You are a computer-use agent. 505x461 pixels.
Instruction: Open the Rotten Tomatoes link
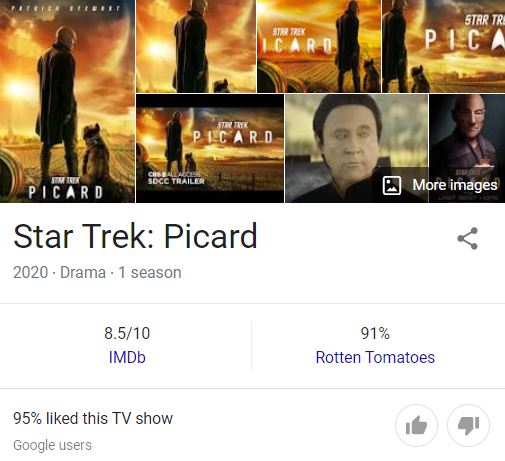pos(375,357)
